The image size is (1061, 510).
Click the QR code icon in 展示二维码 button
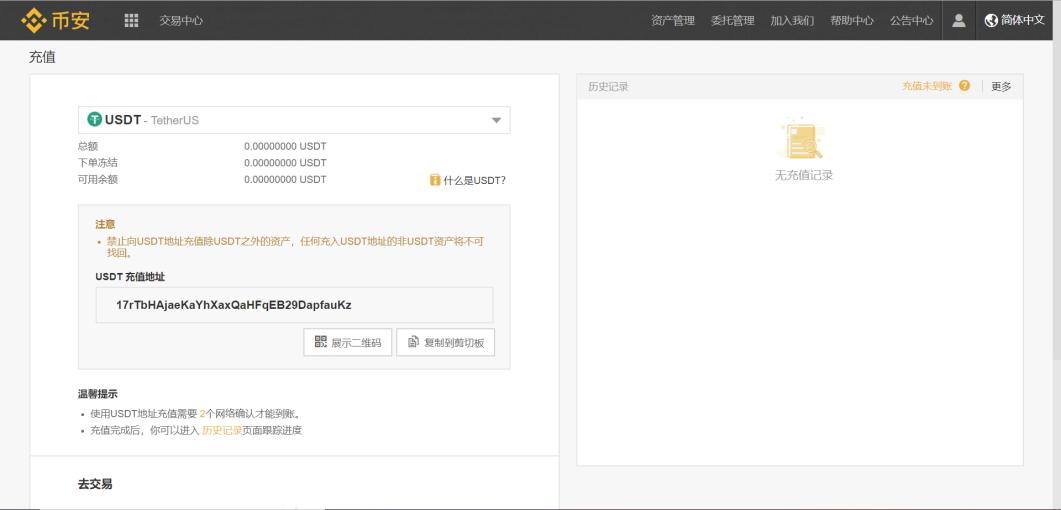coord(321,342)
